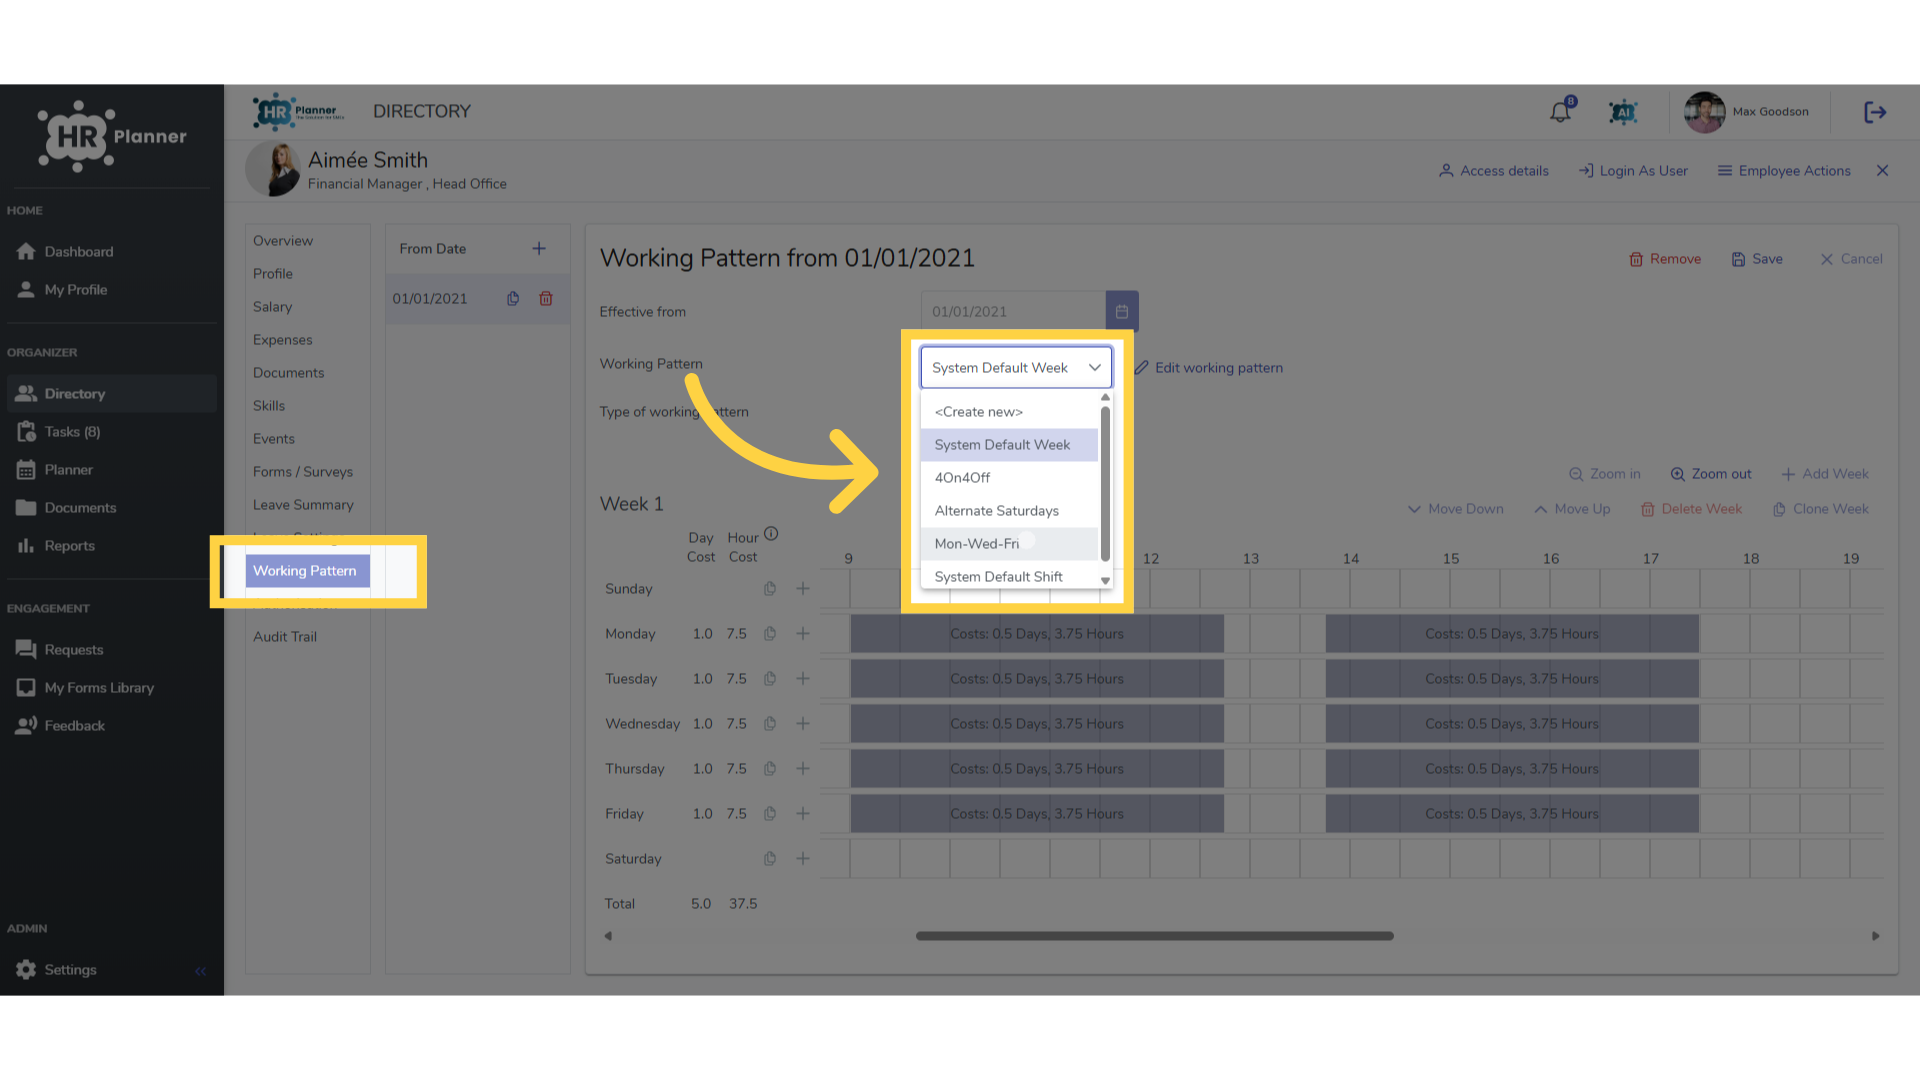Click the horizontal timeline scrollbar
1920x1080 pixels.
(1154, 936)
